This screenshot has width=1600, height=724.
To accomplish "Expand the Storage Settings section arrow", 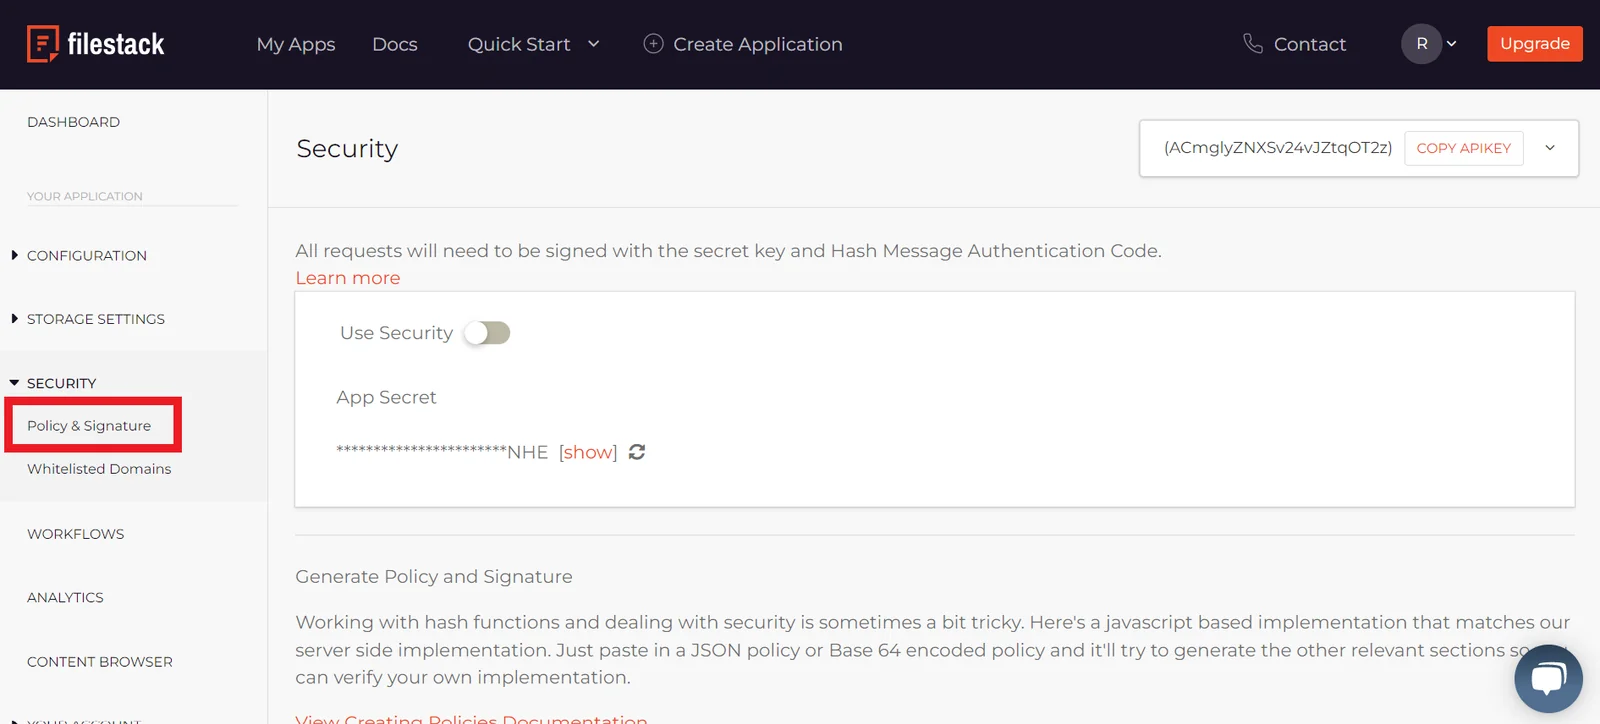I will click(14, 319).
